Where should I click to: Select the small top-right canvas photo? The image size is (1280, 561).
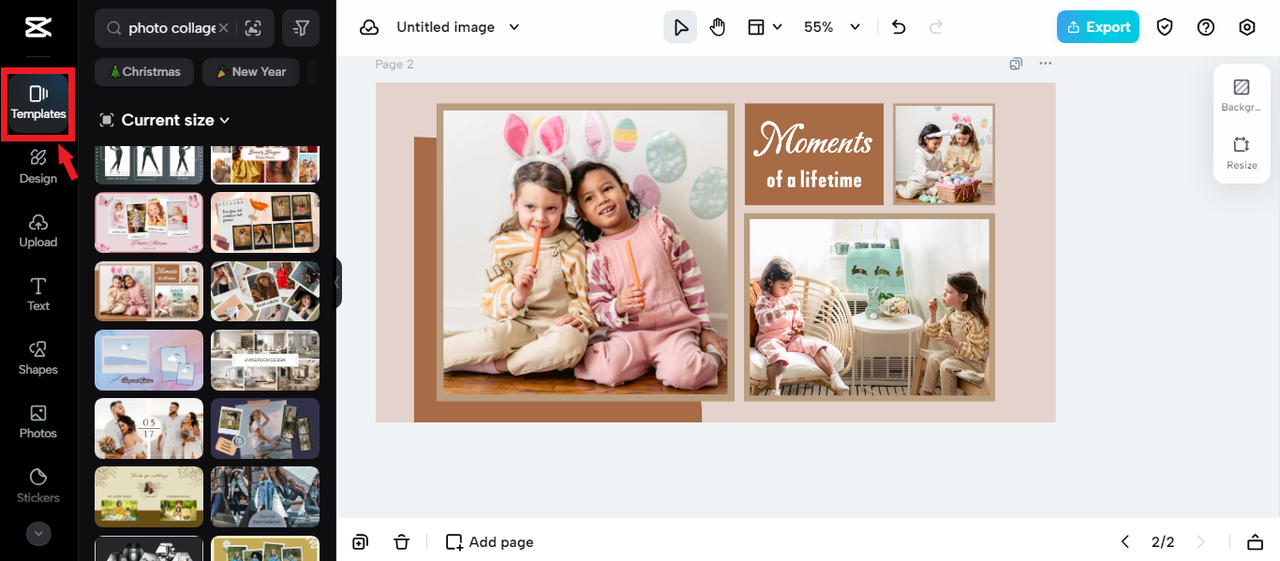click(x=943, y=152)
